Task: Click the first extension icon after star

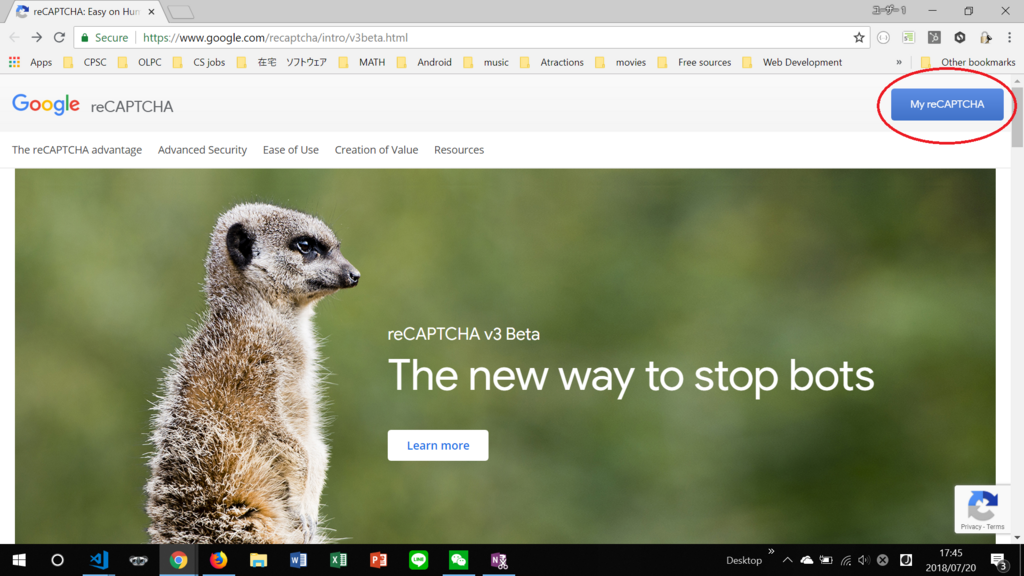Action: pos(883,38)
